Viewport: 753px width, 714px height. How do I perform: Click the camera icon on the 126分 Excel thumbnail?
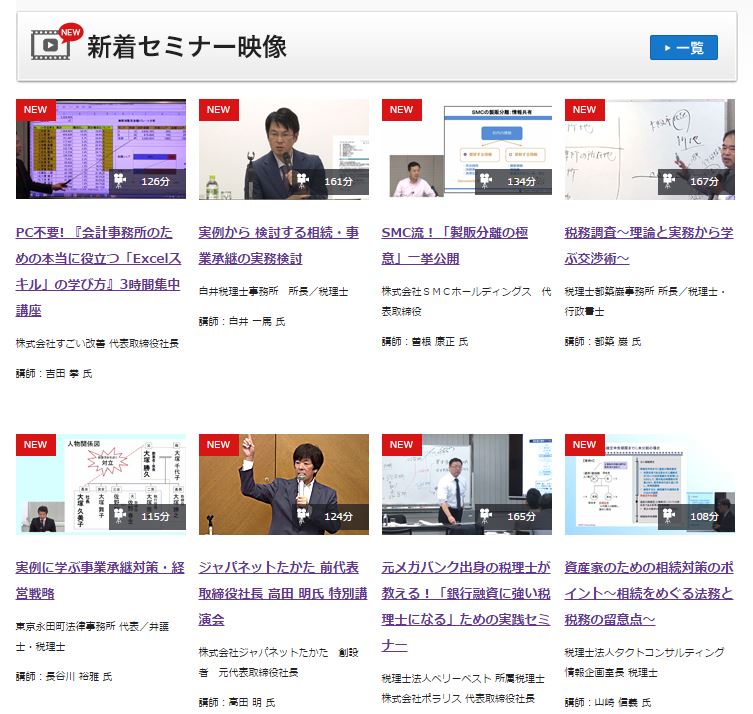pyautogui.click(x=120, y=181)
